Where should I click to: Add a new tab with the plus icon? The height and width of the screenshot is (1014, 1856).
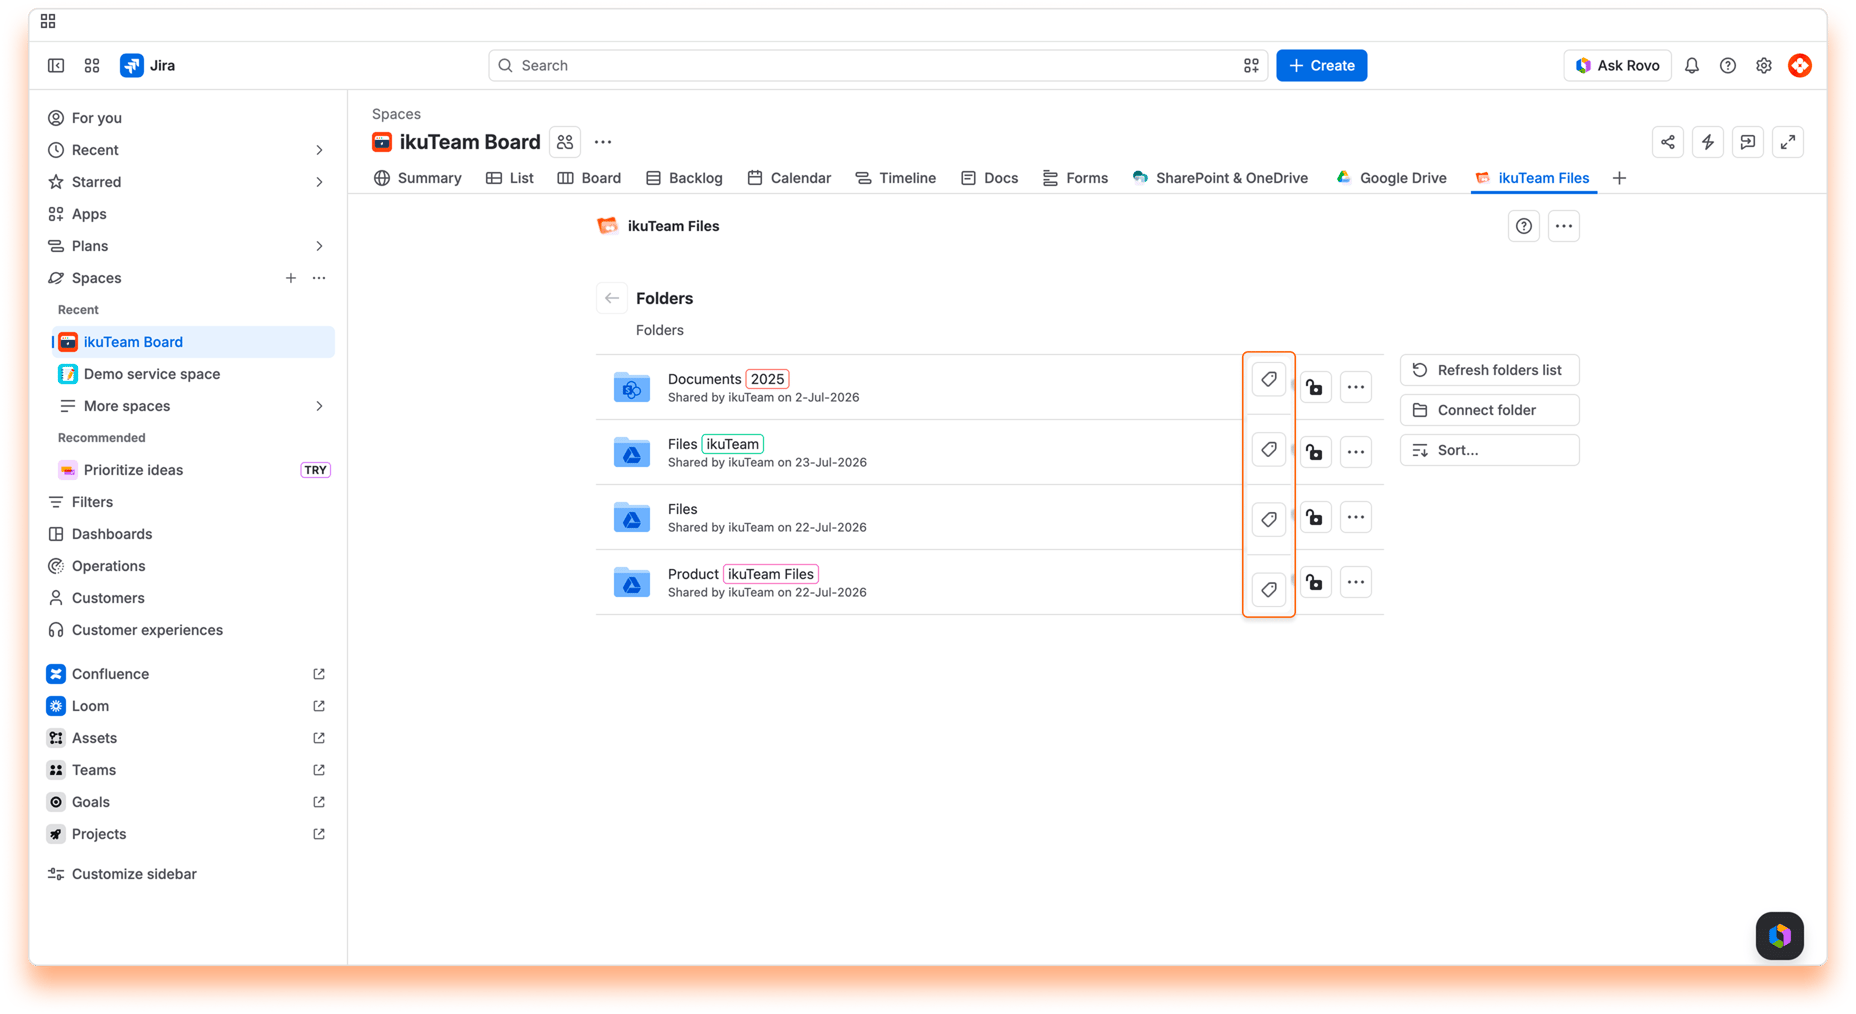click(x=1620, y=178)
